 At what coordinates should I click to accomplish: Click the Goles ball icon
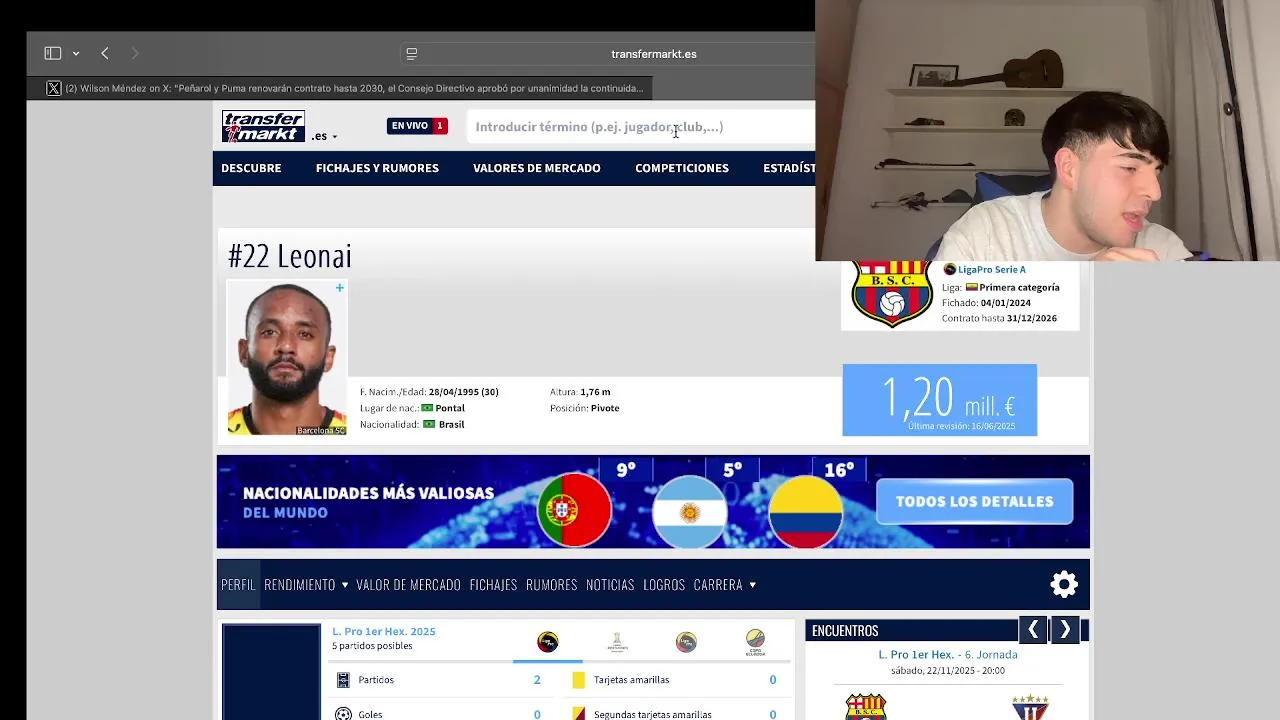coord(343,714)
